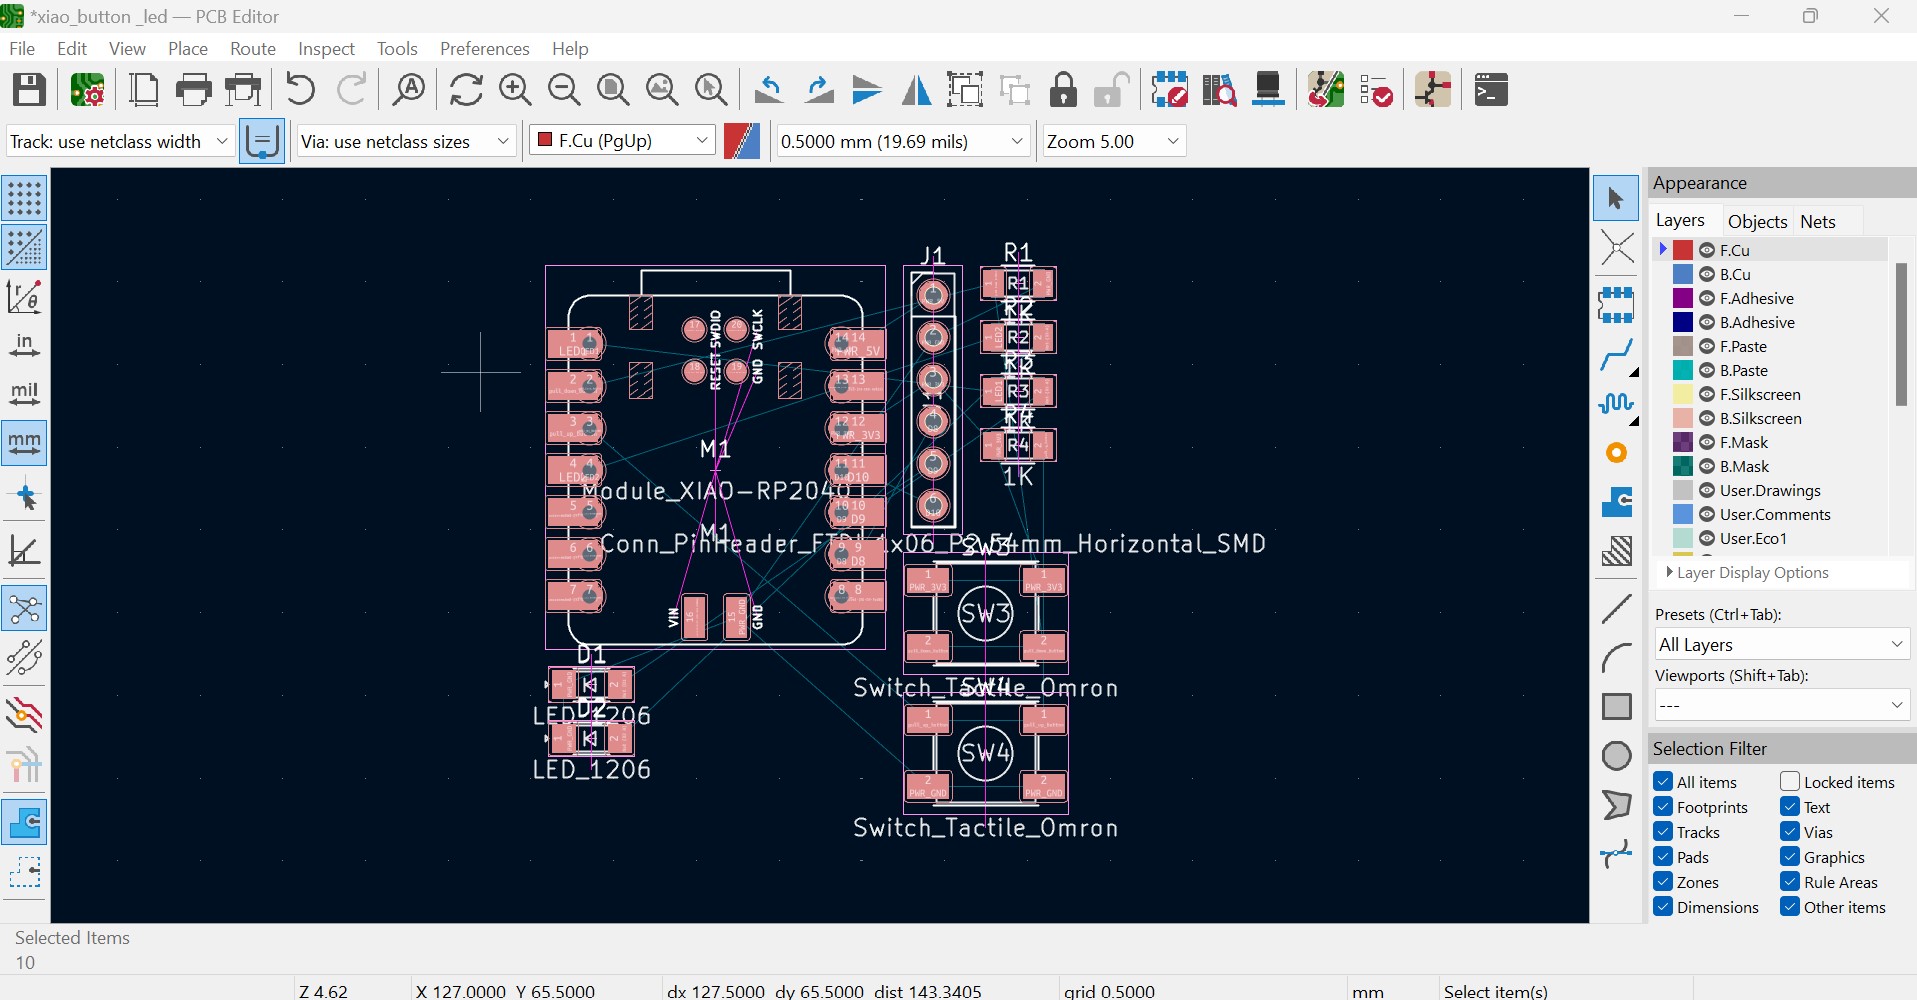
Task: Click the F.Paste layer color swatch
Action: pyautogui.click(x=1683, y=346)
